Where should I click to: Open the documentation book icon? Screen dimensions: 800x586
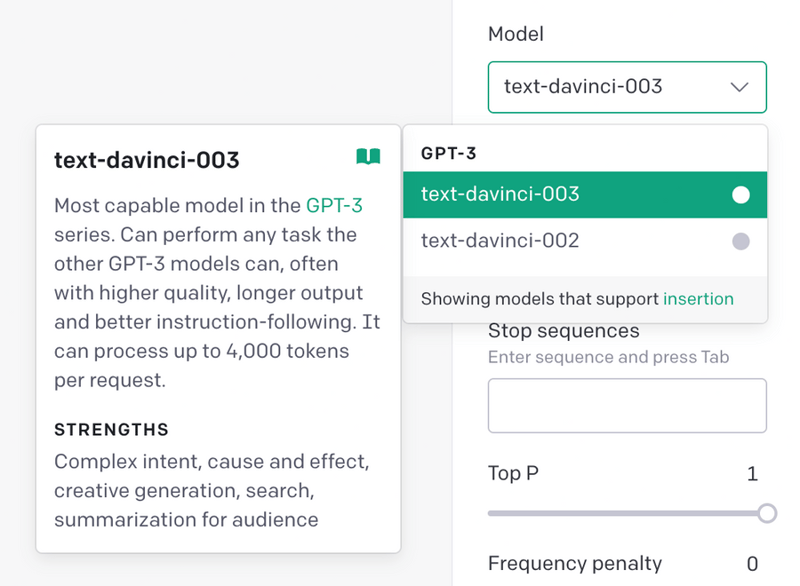coord(368,158)
